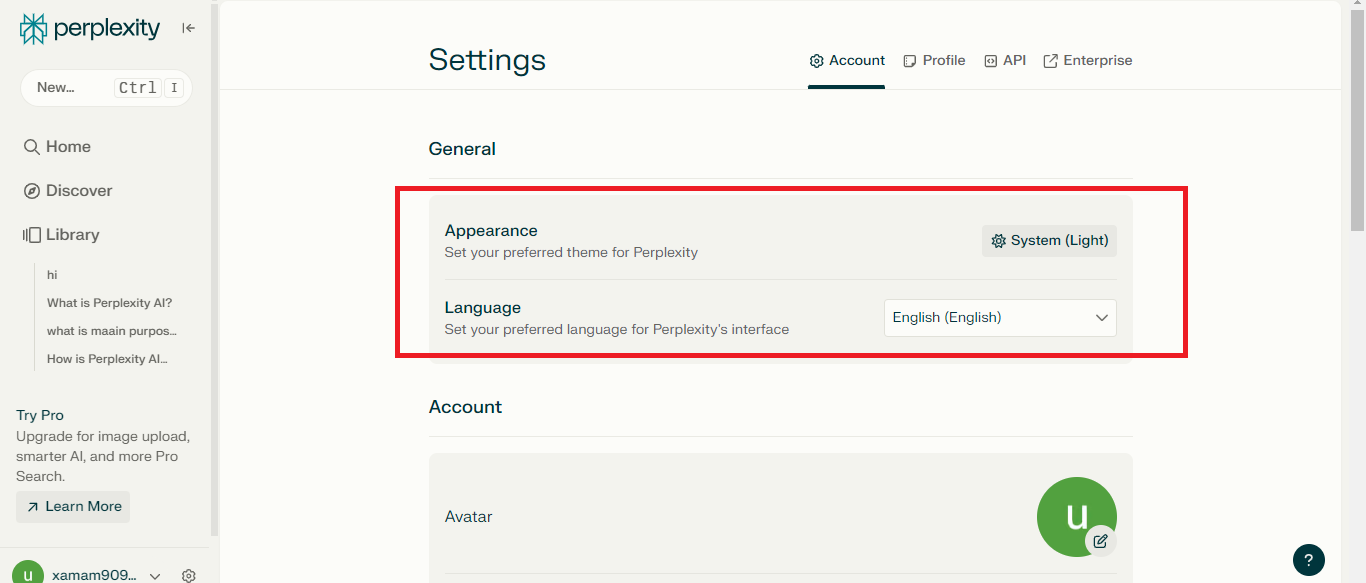Open the Library section icon

[30, 234]
